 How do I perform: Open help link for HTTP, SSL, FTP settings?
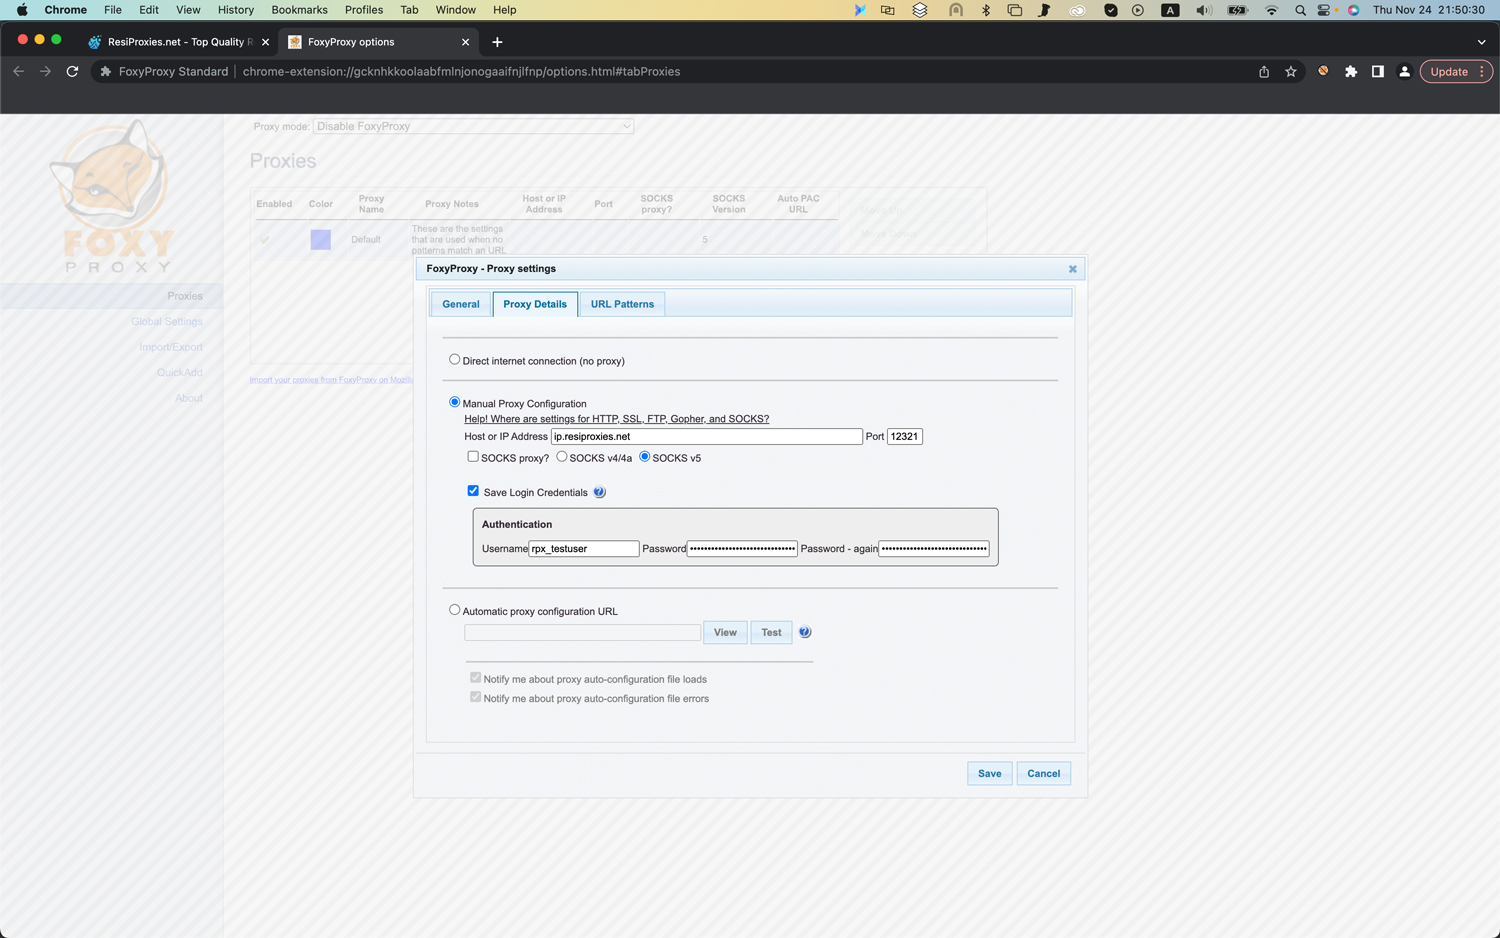pyautogui.click(x=617, y=419)
